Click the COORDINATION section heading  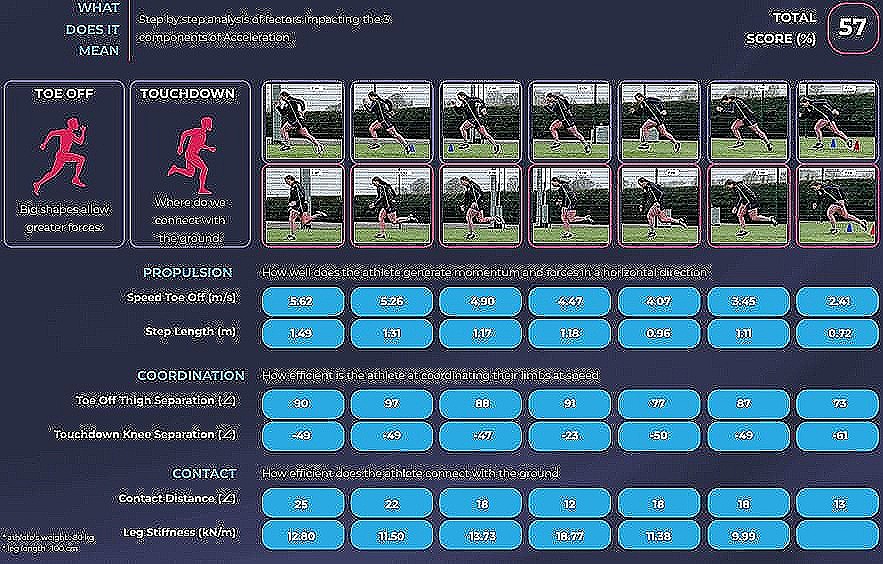pos(191,375)
